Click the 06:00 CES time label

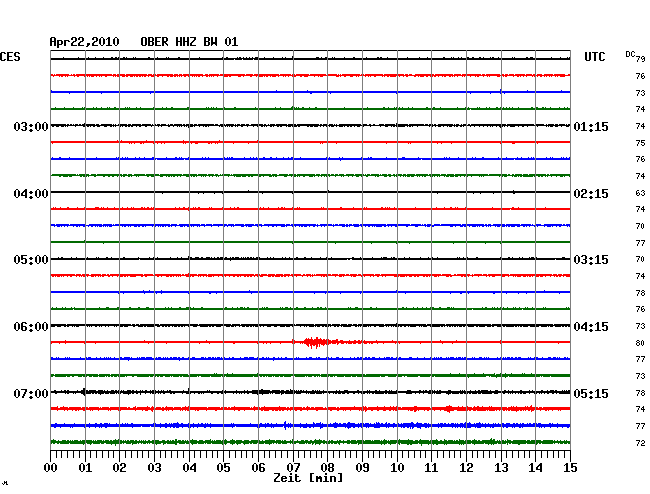(x=31, y=327)
